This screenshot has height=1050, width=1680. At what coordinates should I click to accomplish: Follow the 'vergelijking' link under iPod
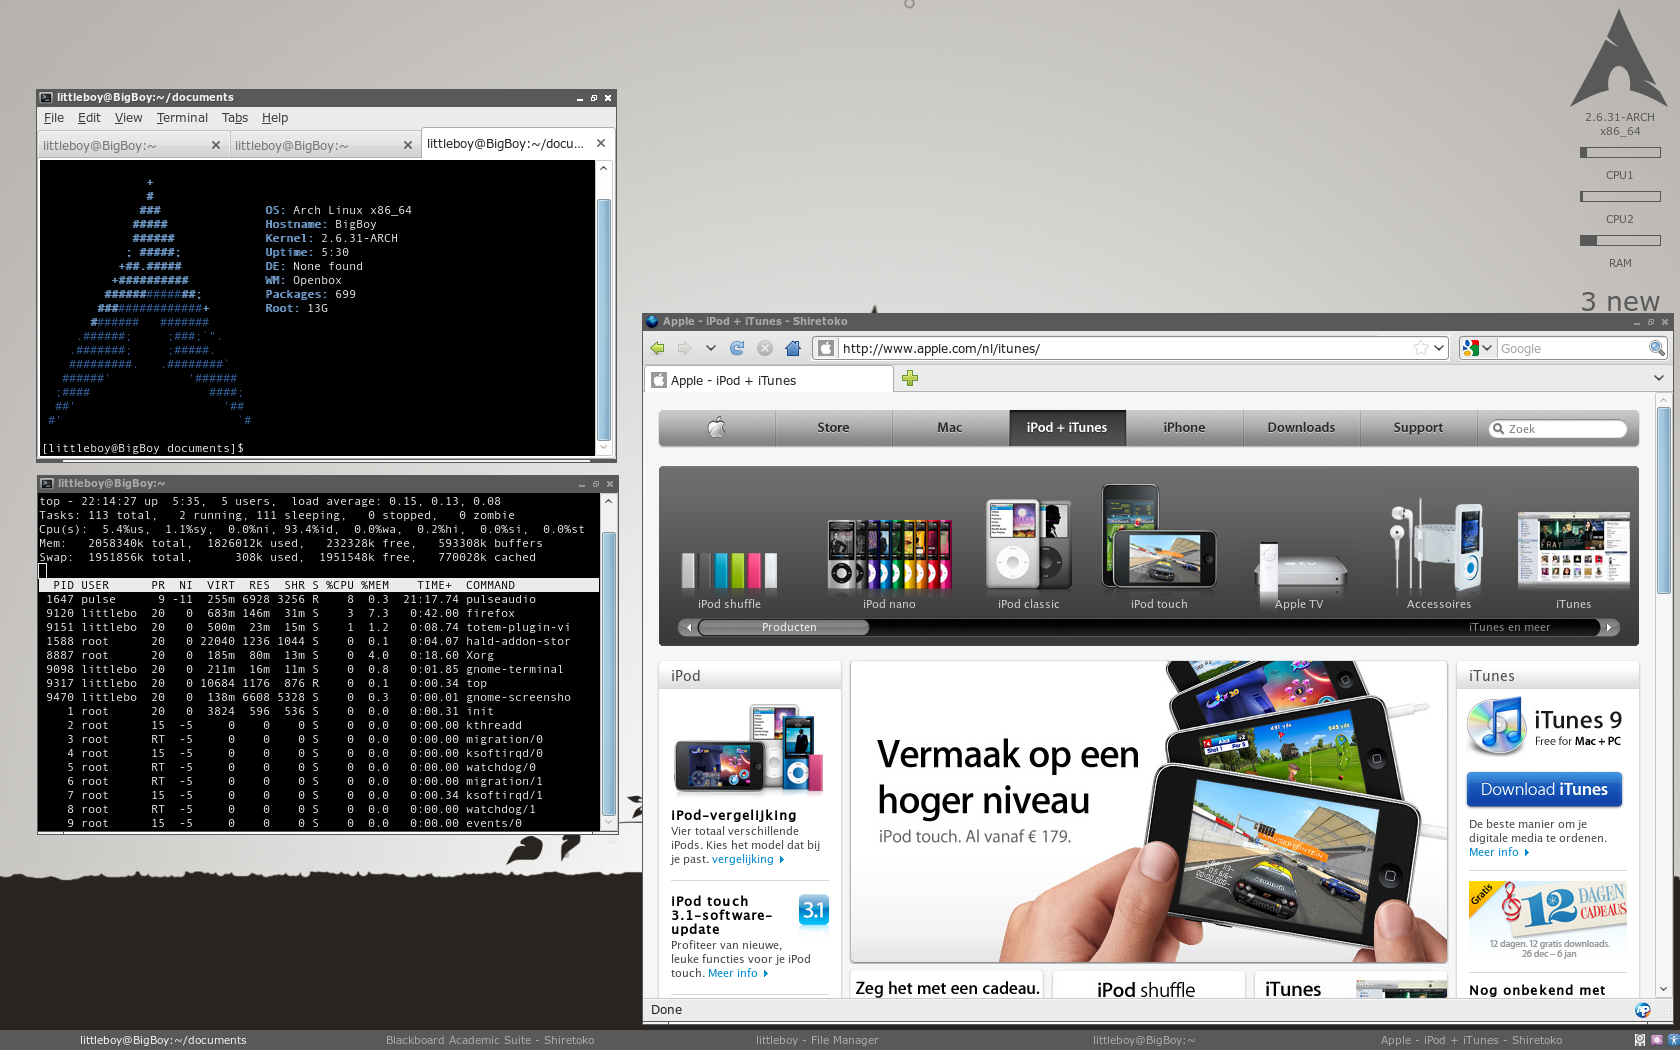748,859
